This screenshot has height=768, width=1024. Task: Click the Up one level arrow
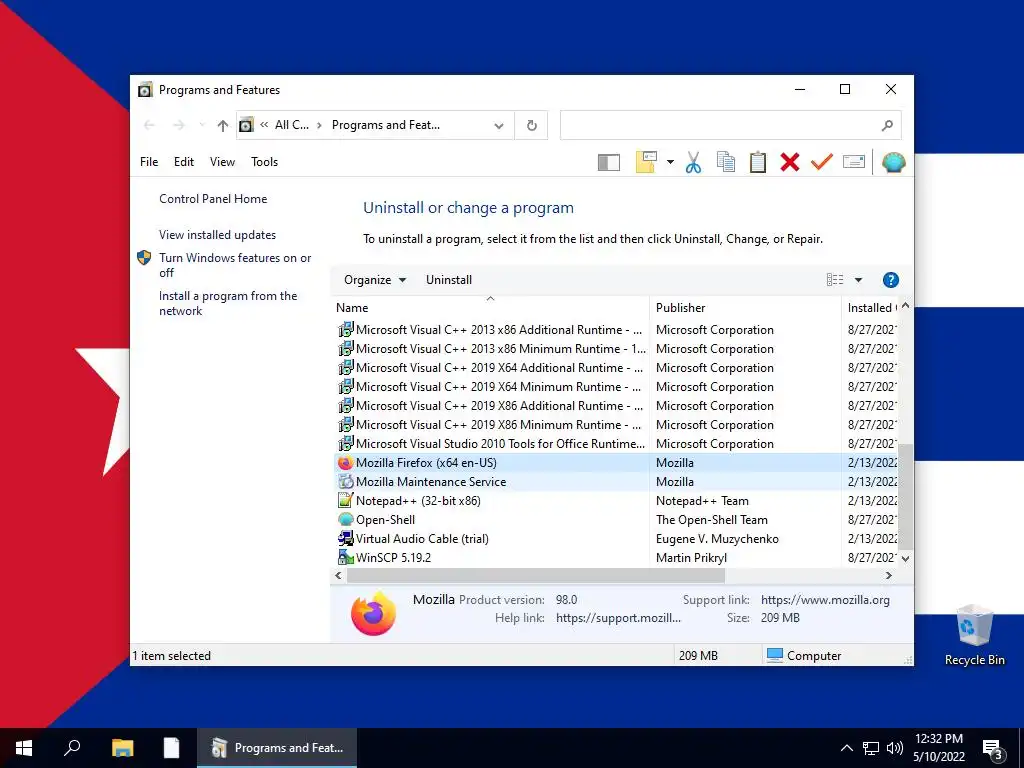pos(223,125)
